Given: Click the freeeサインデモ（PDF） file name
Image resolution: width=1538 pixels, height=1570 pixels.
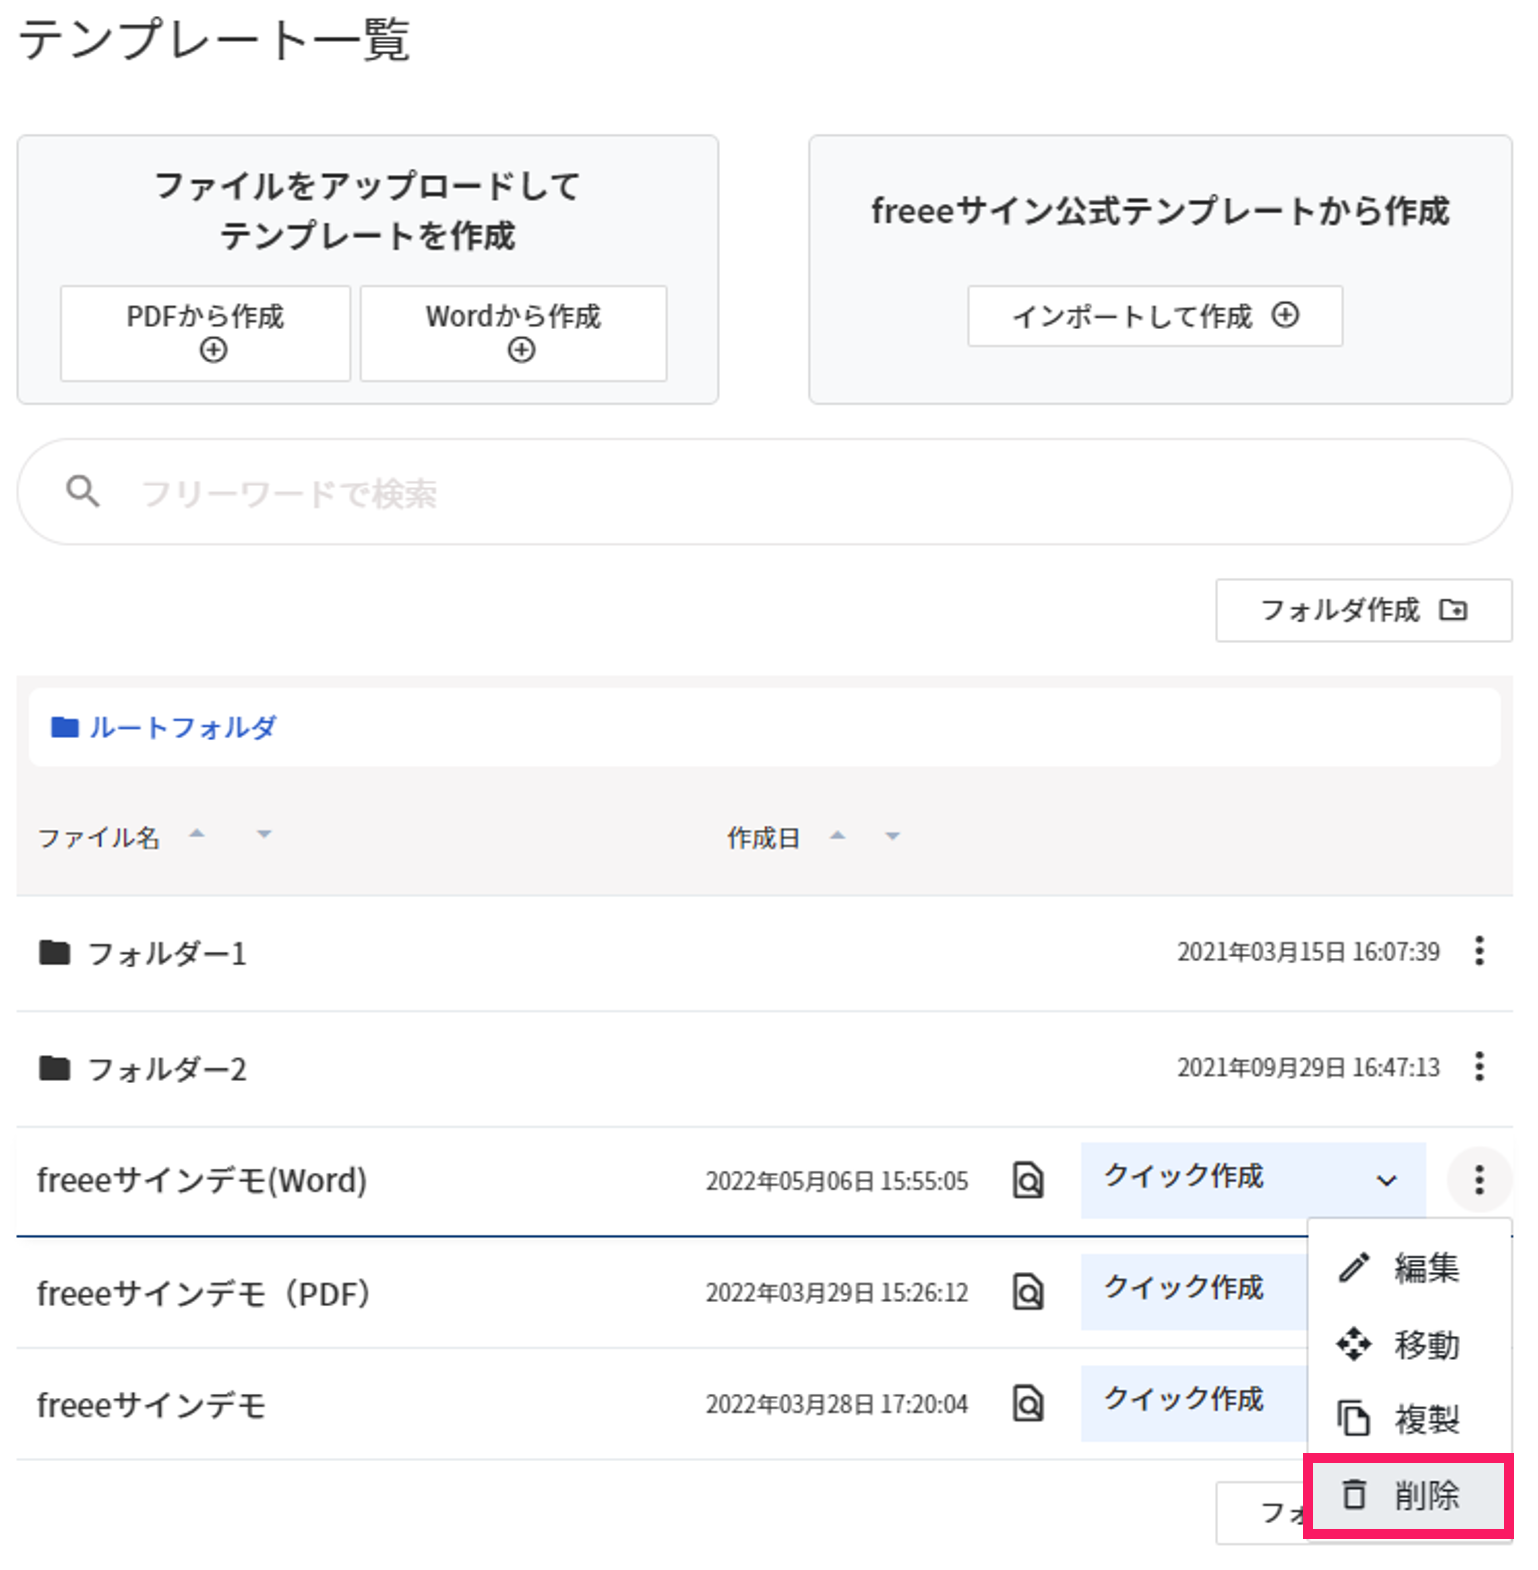Looking at the screenshot, I should click(x=204, y=1294).
